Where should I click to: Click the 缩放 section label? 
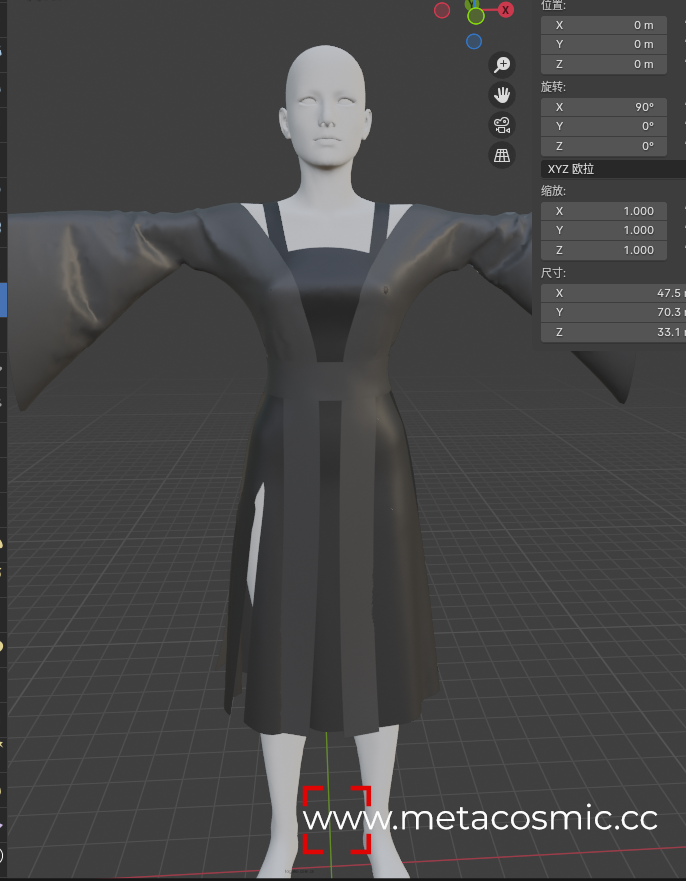coord(553,191)
